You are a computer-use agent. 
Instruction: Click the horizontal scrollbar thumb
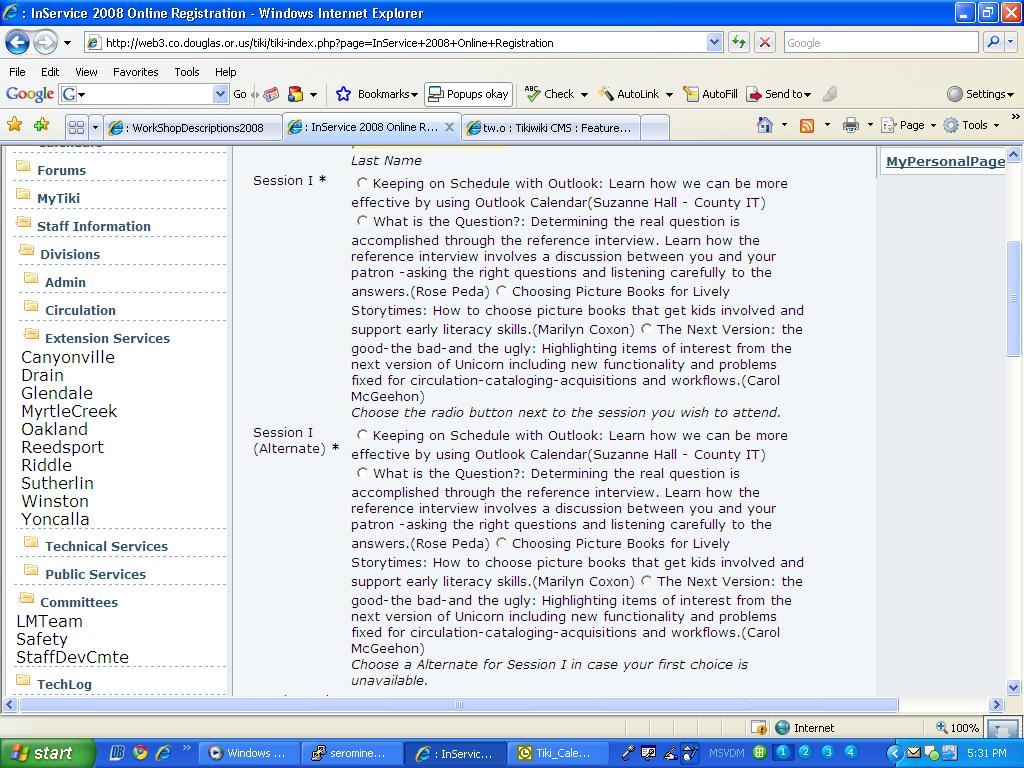coord(458,704)
